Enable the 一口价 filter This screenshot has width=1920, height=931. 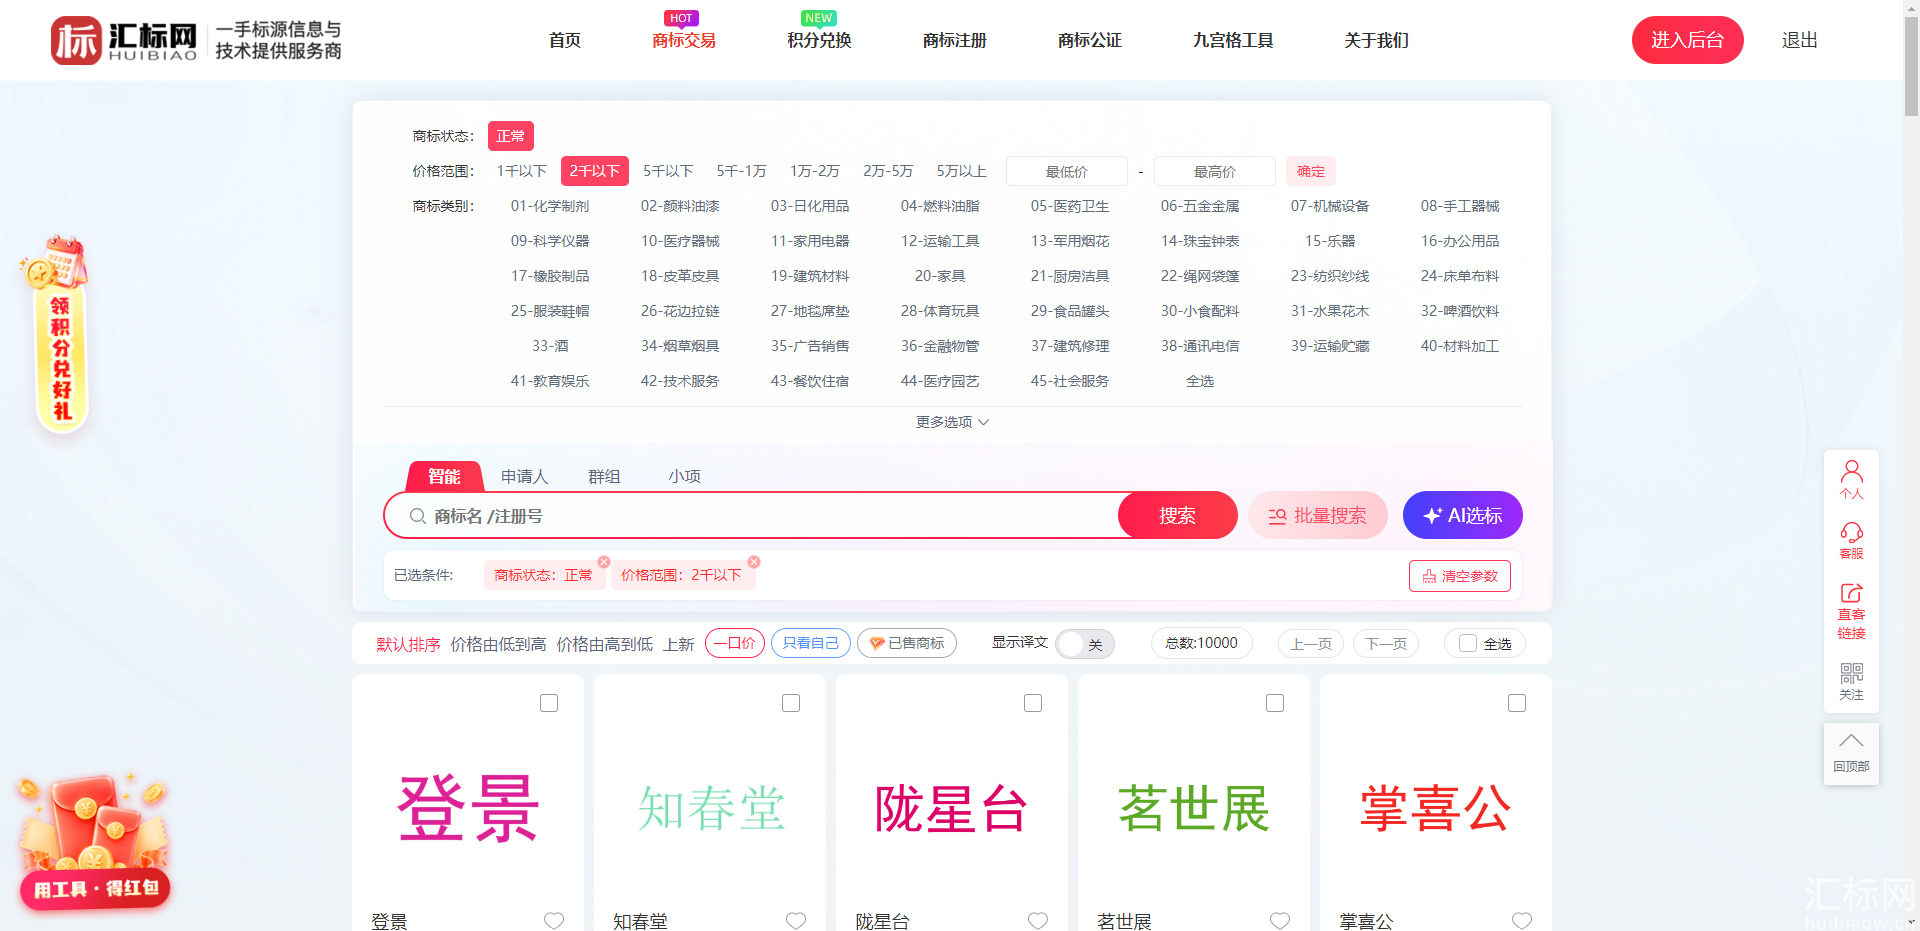(x=735, y=643)
